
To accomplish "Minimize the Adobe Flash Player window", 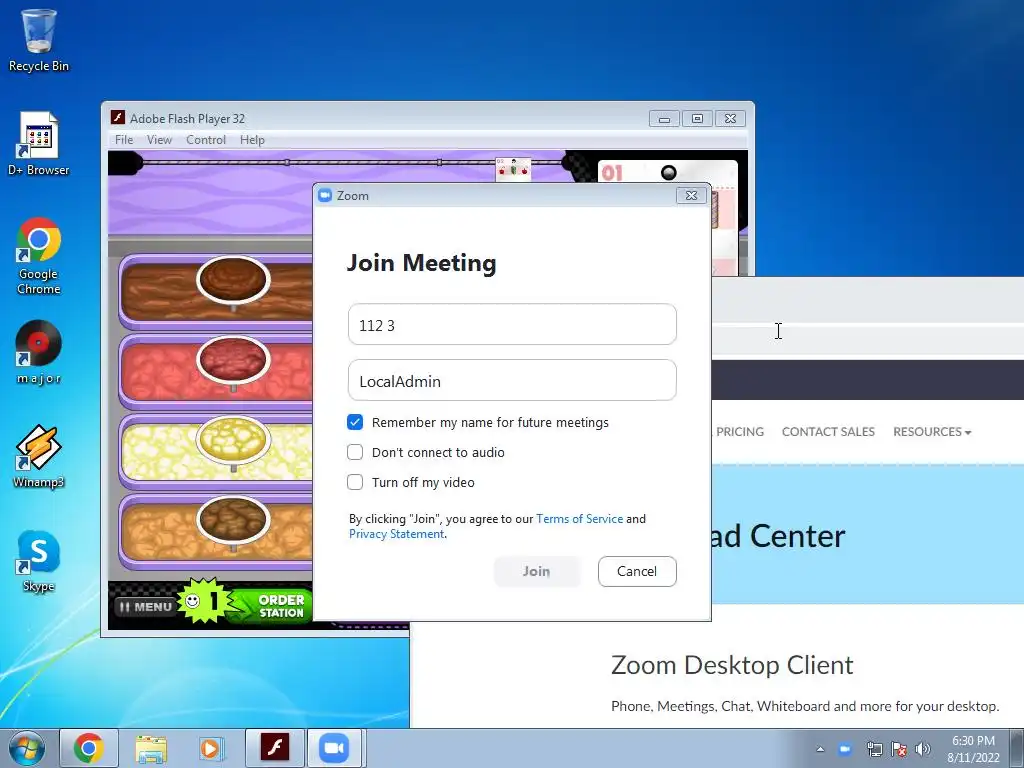I will [x=664, y=119].
